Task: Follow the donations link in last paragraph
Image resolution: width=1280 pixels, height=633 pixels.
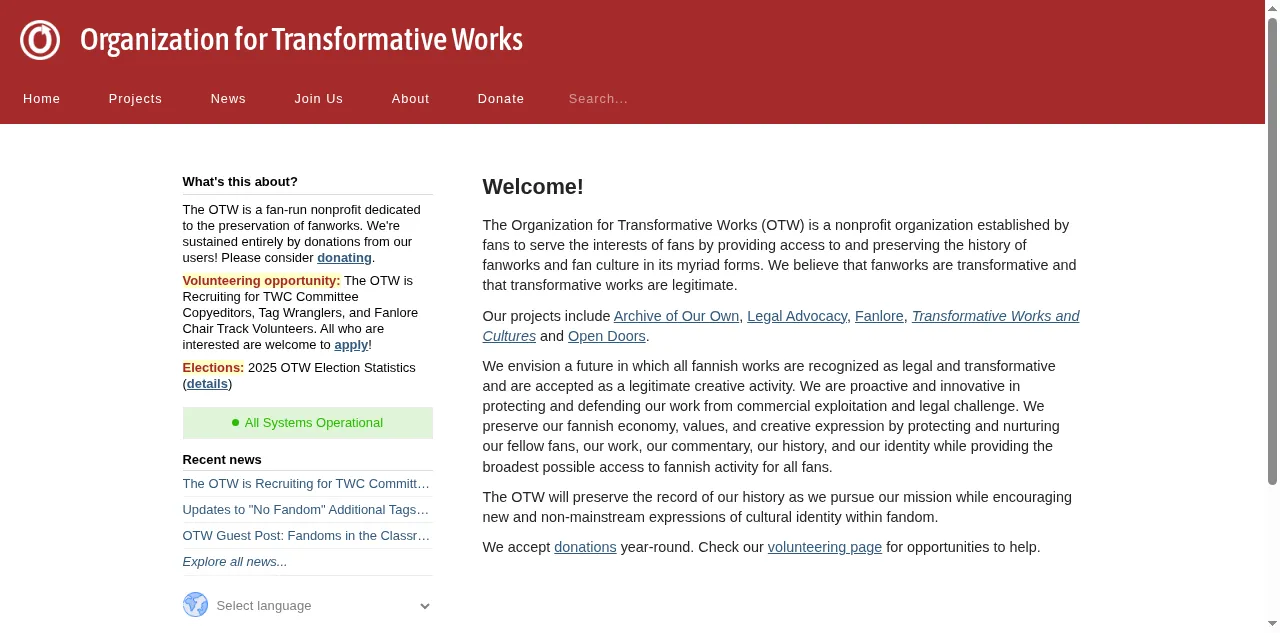Action: 585,547
